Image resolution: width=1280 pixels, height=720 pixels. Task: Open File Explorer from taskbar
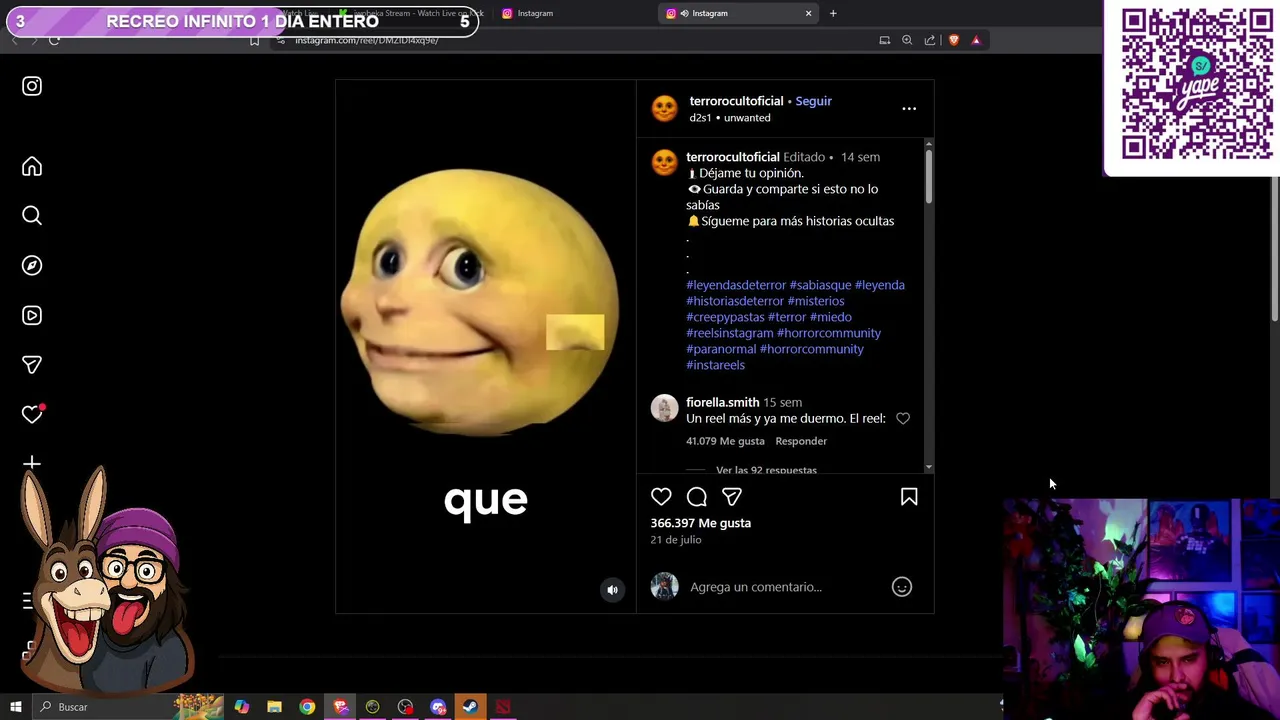[274, 707]
